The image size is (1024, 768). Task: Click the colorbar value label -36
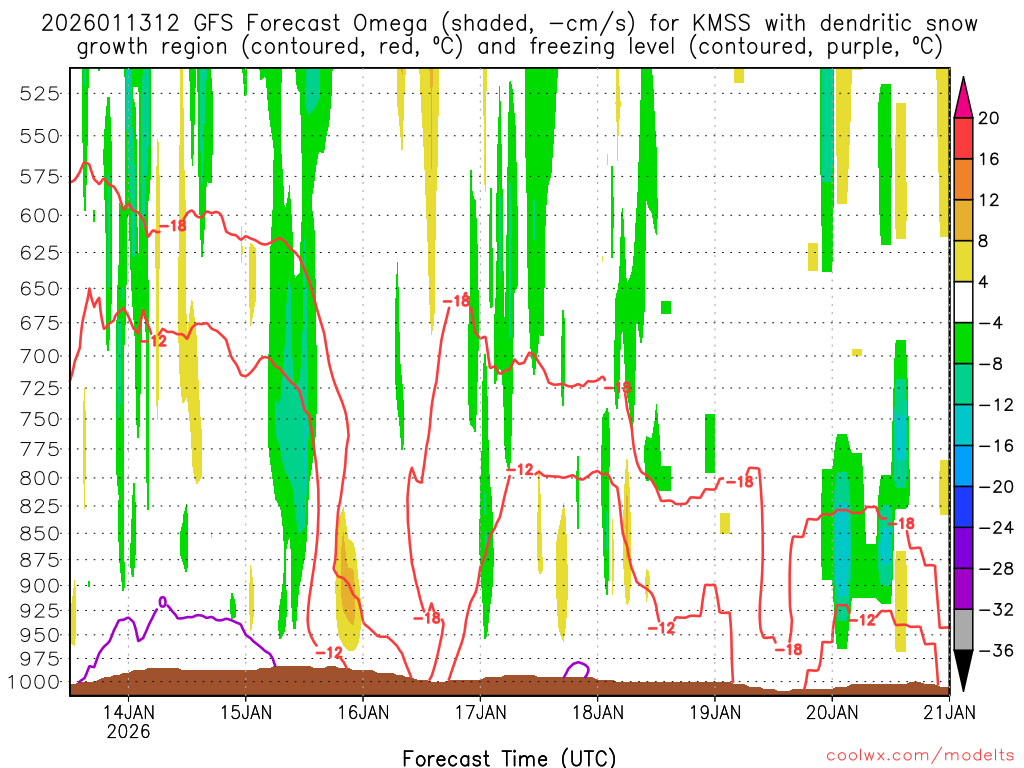[x=996, y=650]
